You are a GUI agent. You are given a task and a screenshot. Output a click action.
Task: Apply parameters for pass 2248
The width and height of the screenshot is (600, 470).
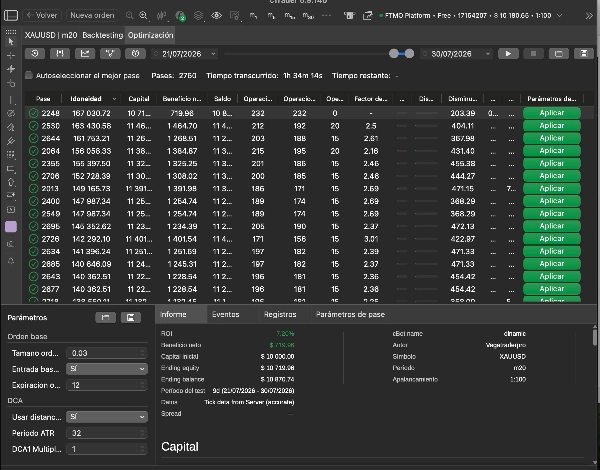[552, 113]
